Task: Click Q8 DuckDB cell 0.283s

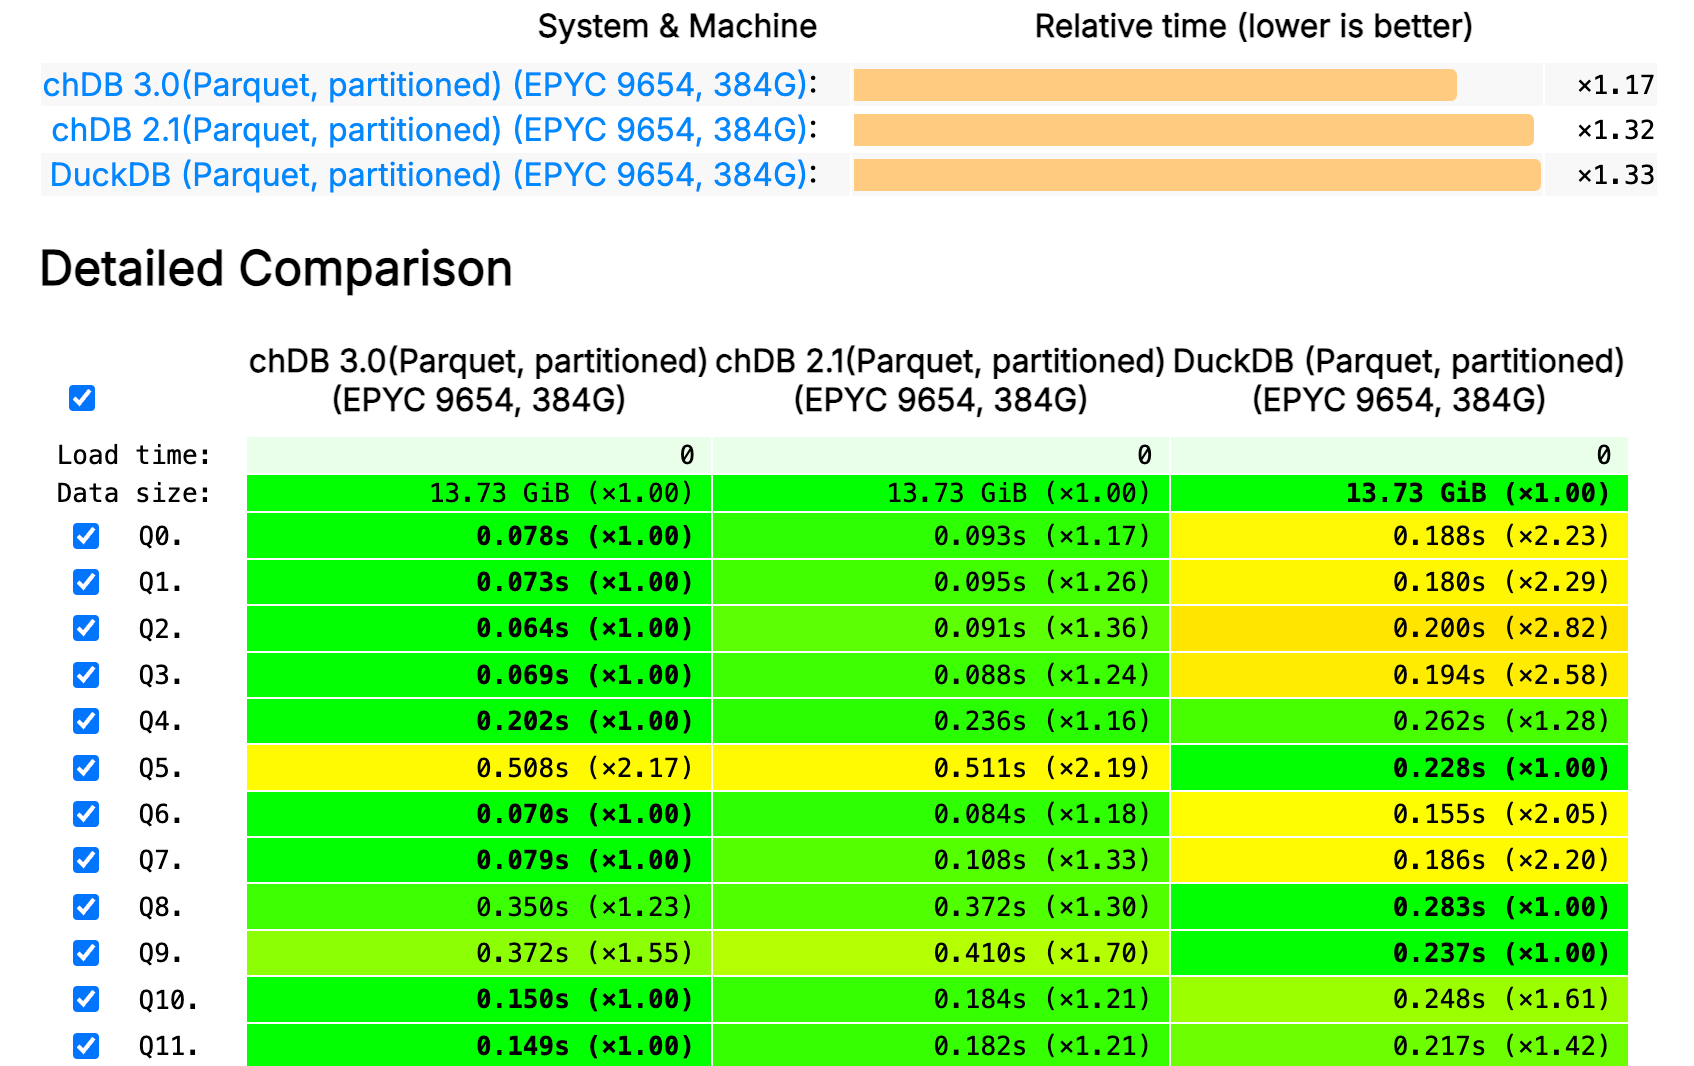Action: (x=1399, y=907)
